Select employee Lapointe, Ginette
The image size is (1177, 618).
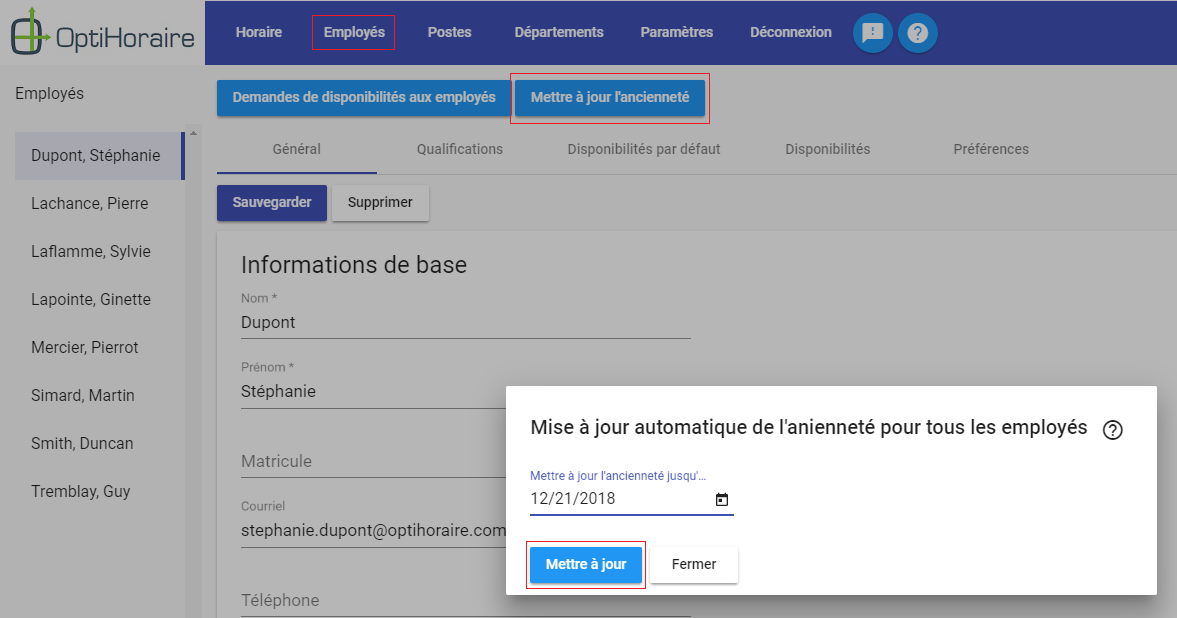pos(99,300)
